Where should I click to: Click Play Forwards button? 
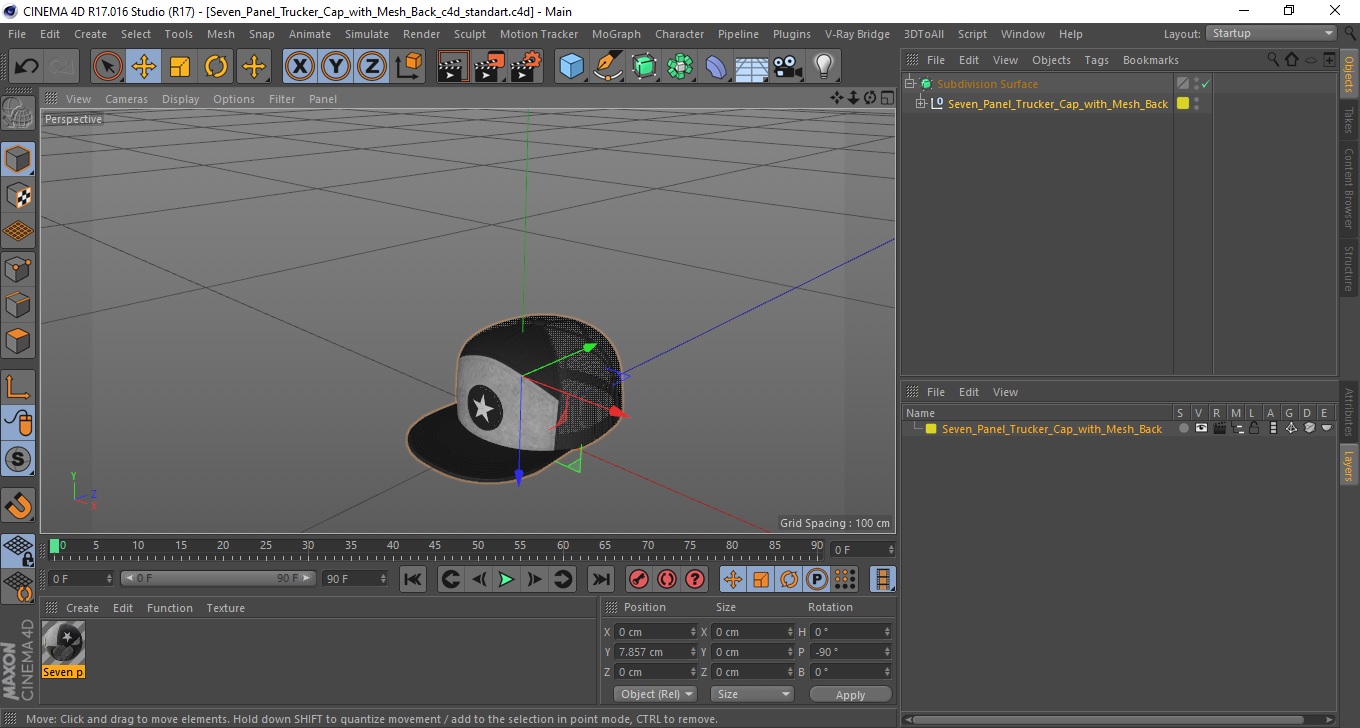point(507,579)
